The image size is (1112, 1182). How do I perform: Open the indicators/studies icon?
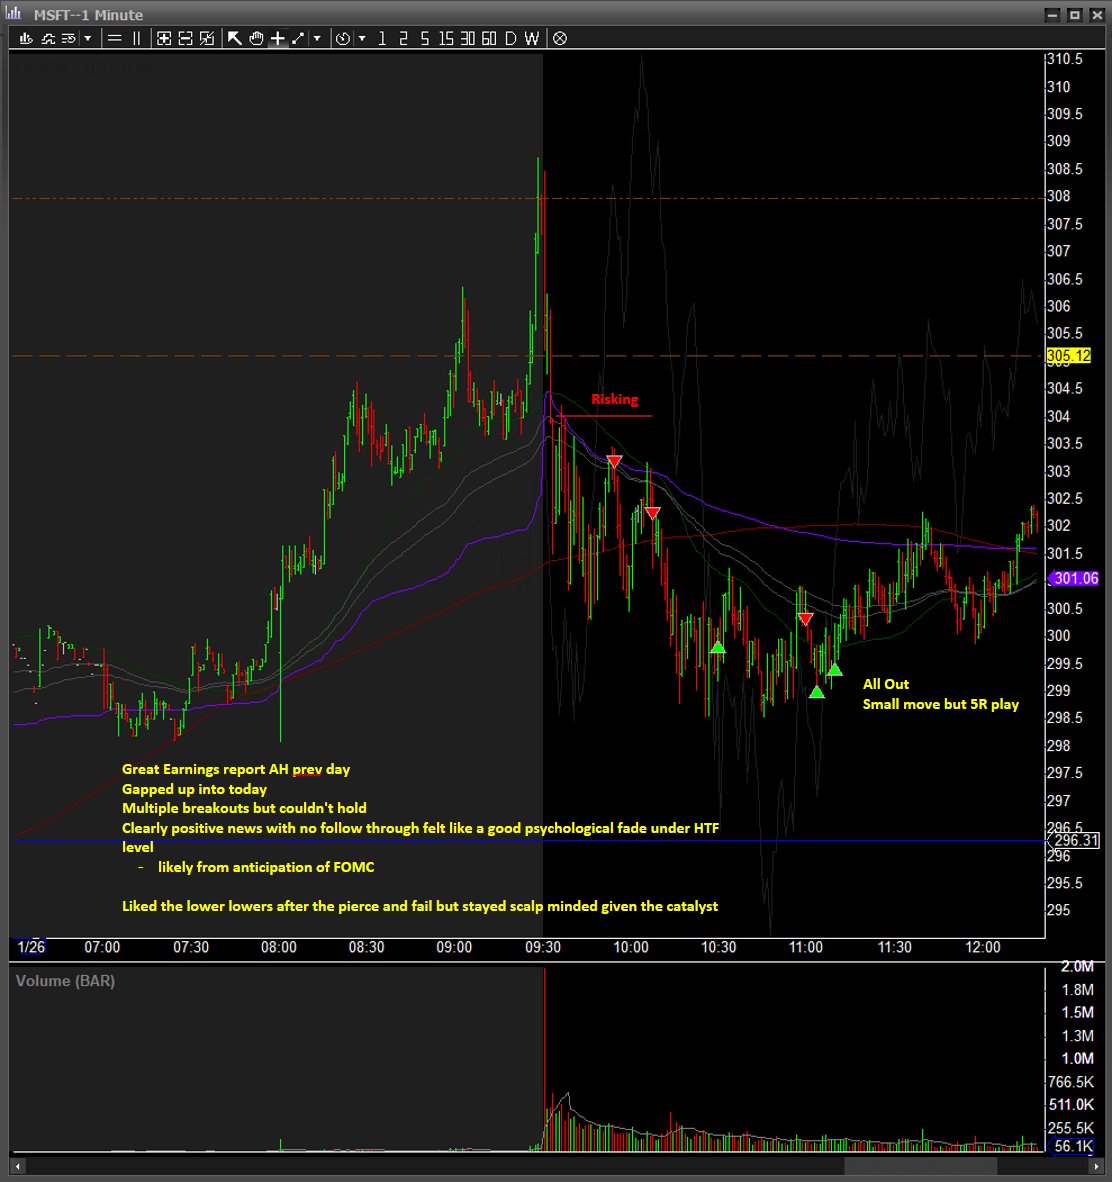pos(47,38)
